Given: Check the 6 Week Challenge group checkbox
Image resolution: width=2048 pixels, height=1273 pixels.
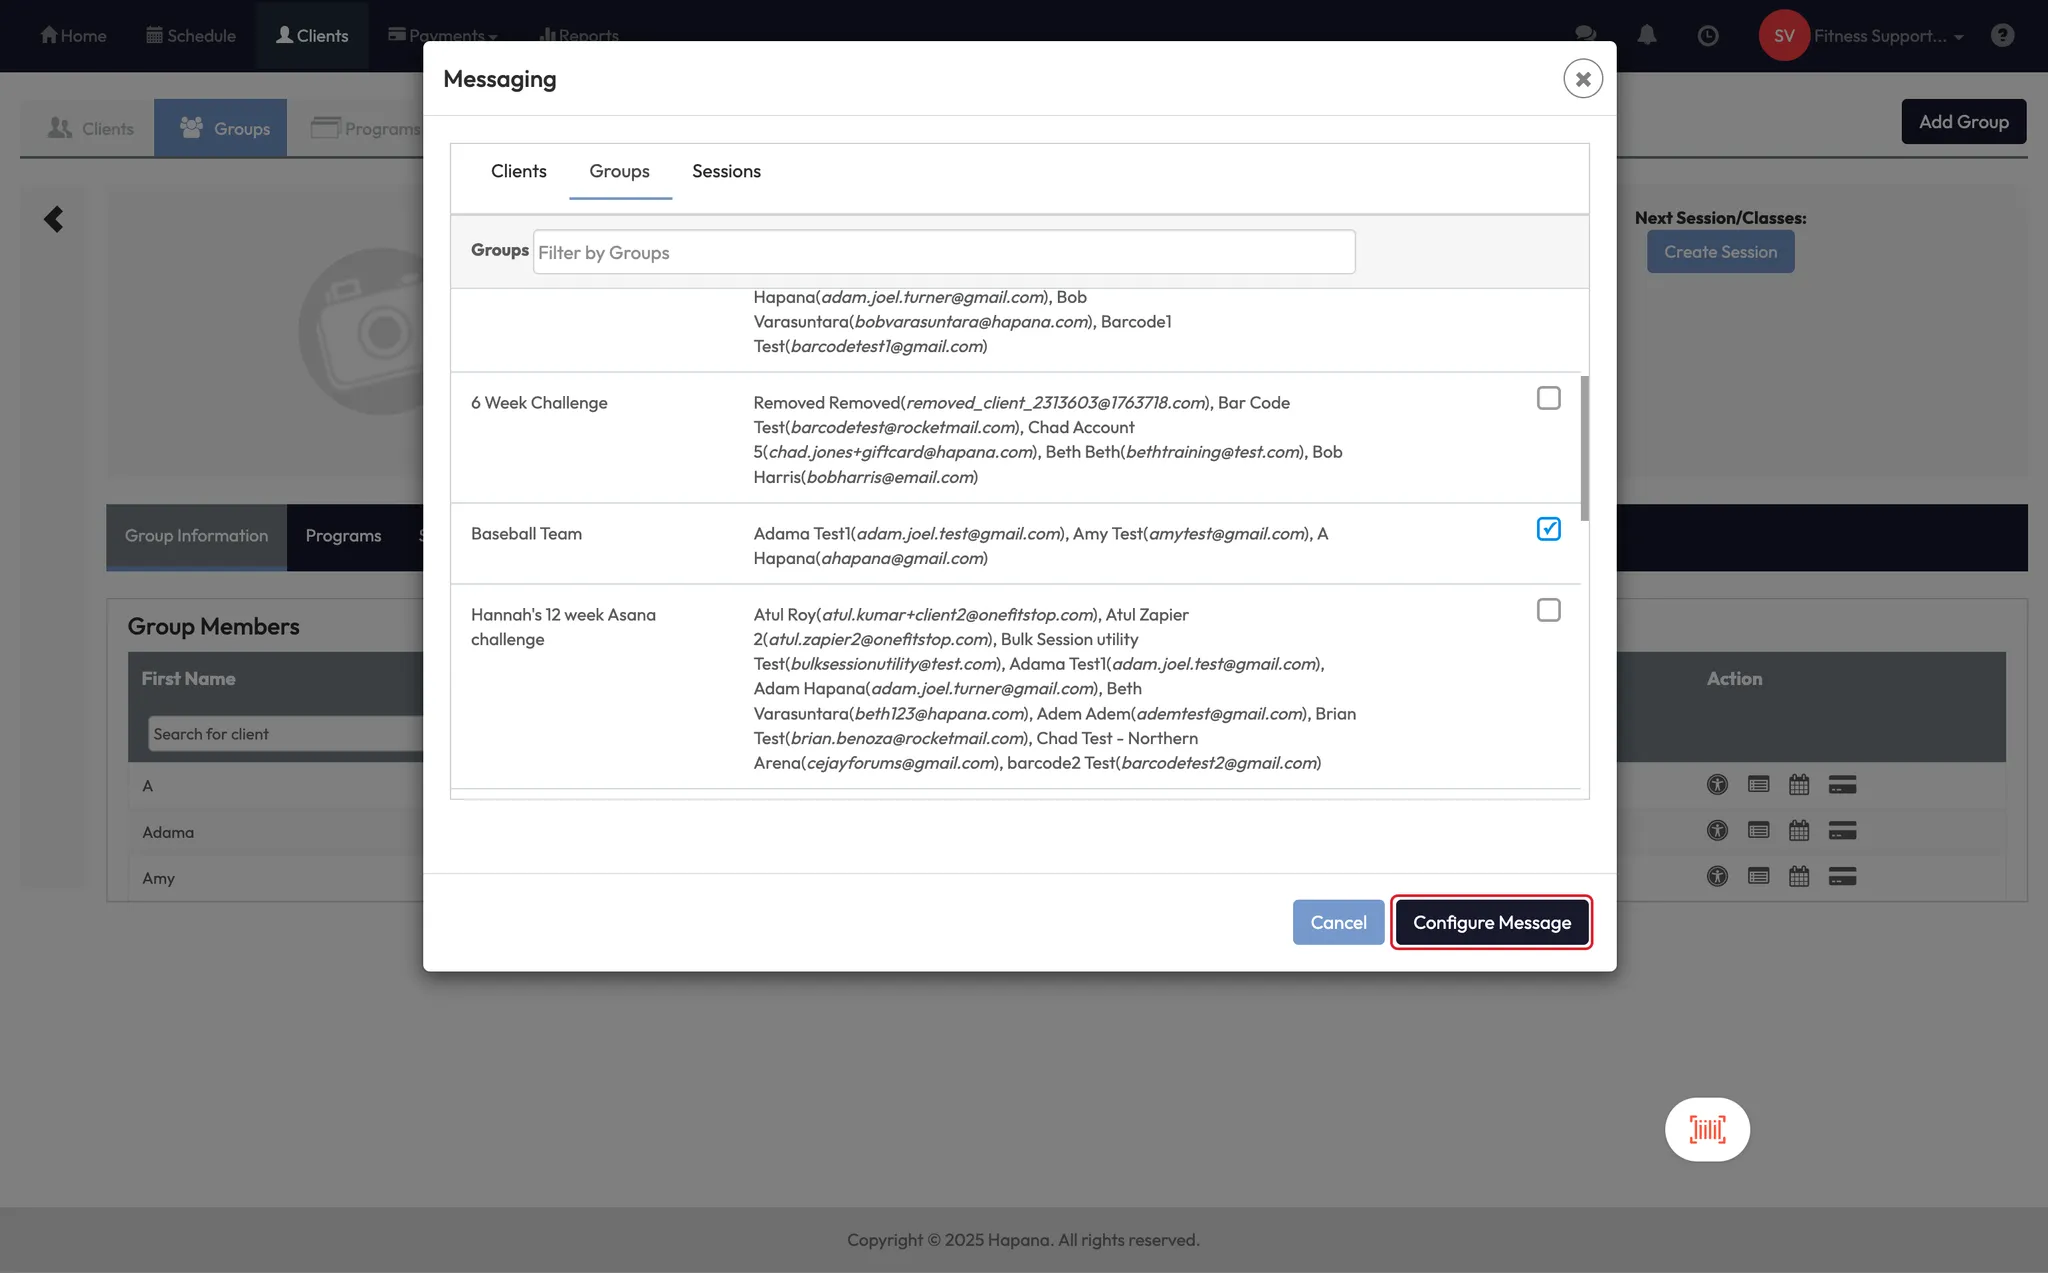Looking at the screenshot, I should point(1548,398).
